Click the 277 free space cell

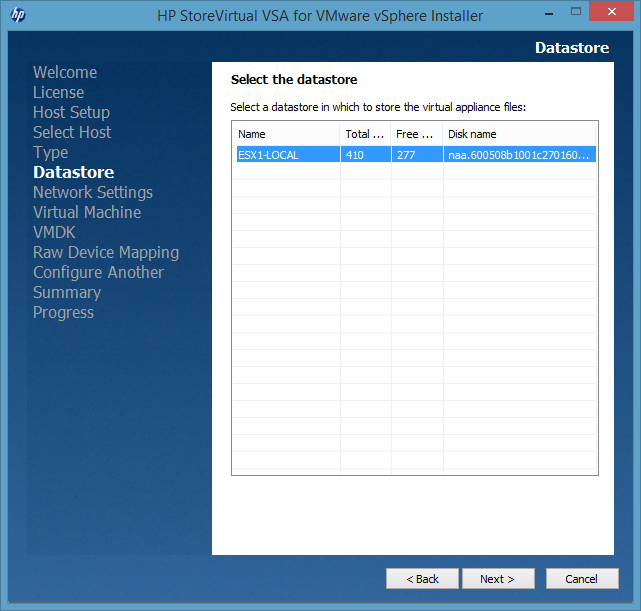(x=417, y=154)
